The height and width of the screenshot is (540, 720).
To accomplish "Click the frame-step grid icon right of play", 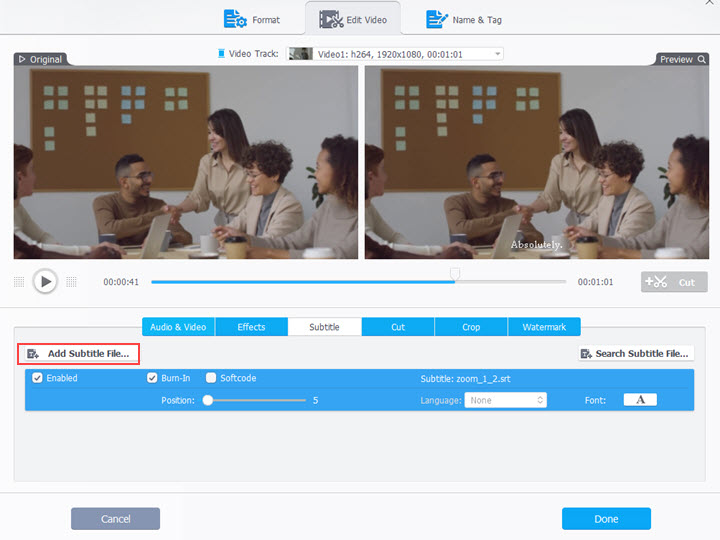I will (71, 282).
